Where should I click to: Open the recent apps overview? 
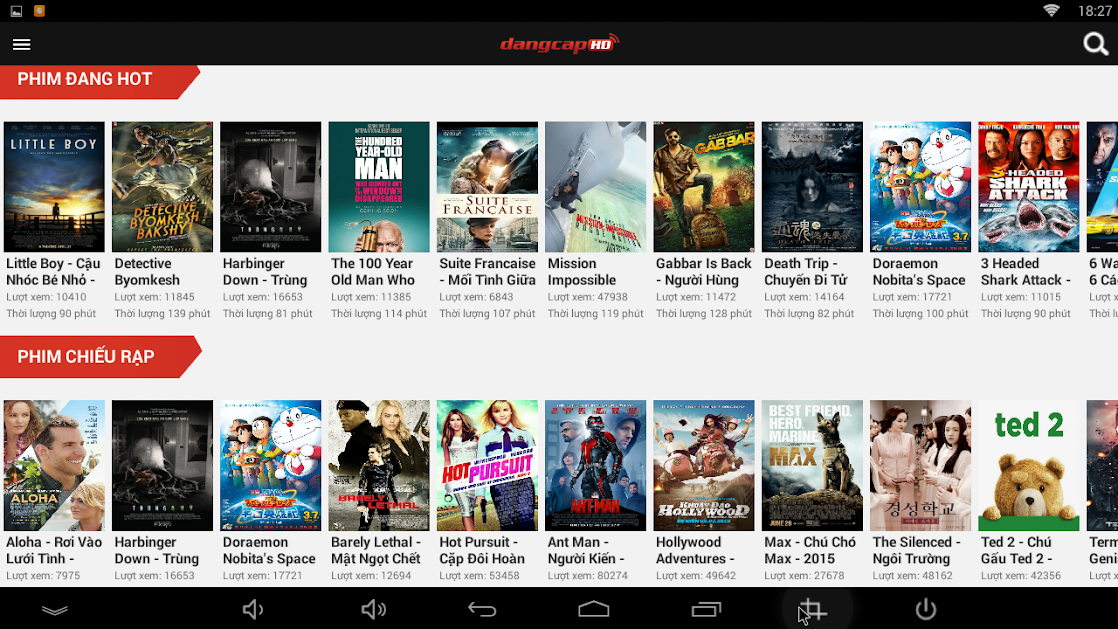[706, 610]
